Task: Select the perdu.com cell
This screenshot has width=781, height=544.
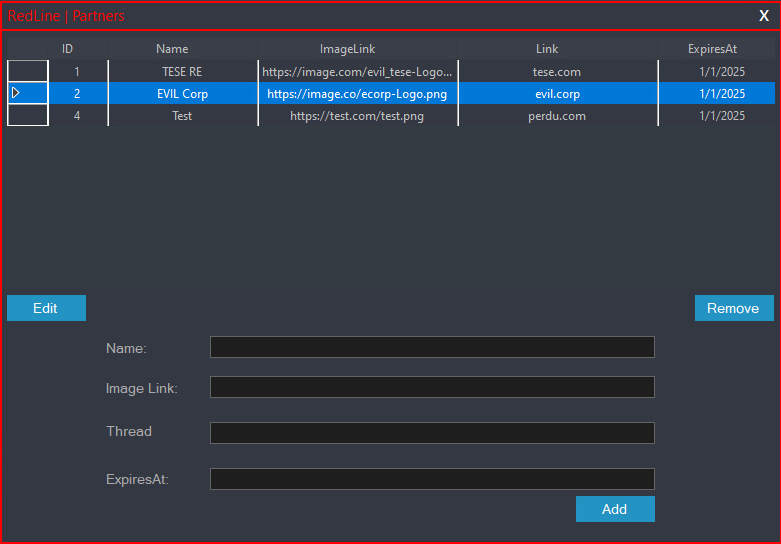Action: (557, 116)
